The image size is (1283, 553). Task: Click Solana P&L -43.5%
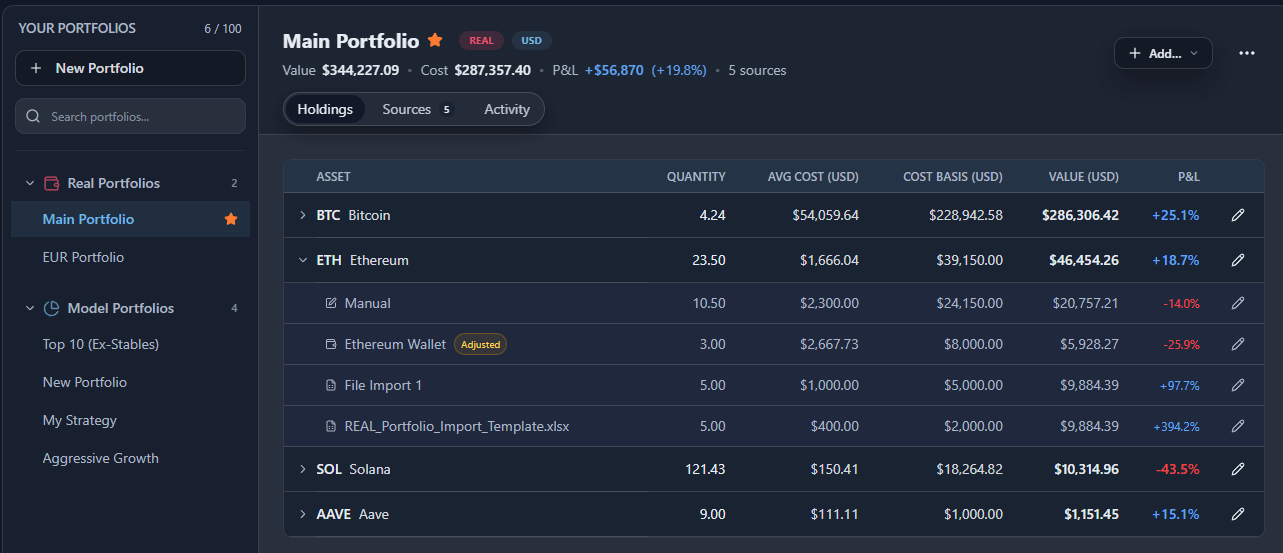click(1176, 469)
